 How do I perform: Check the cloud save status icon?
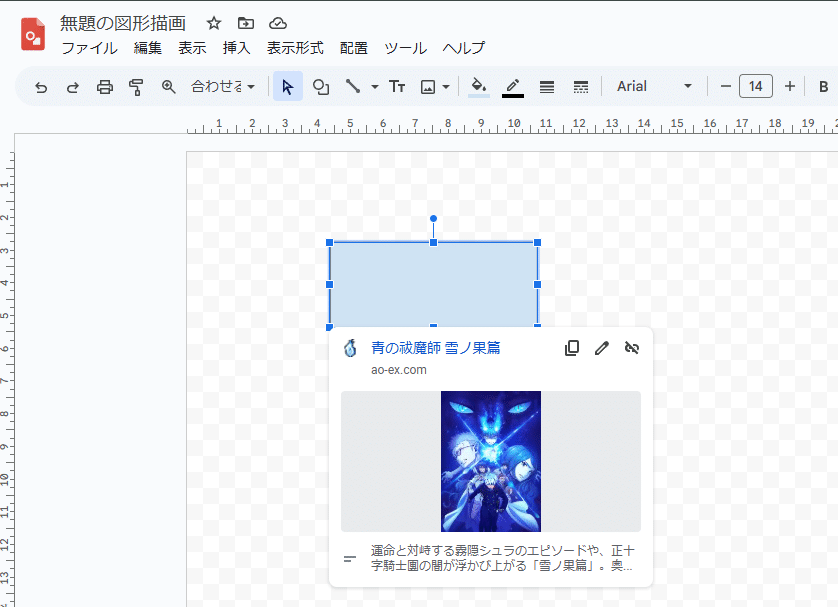278,23
